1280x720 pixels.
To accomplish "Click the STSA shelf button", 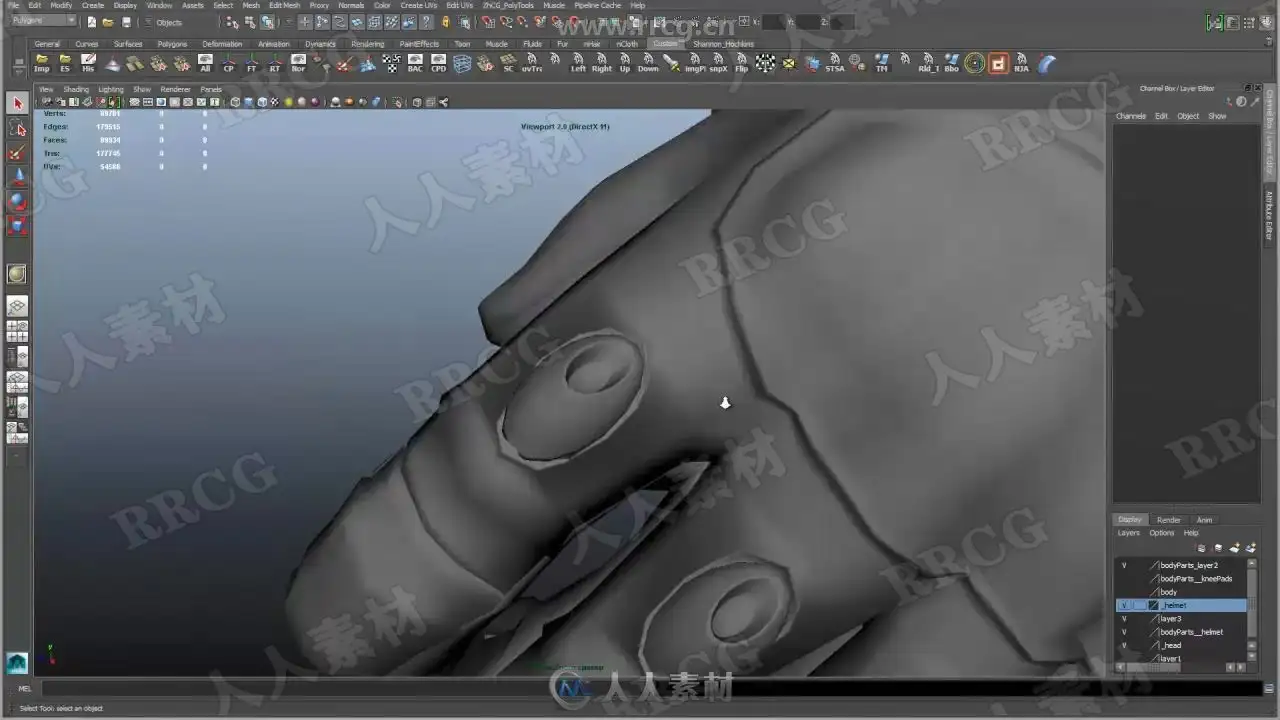I will point(835,63).
